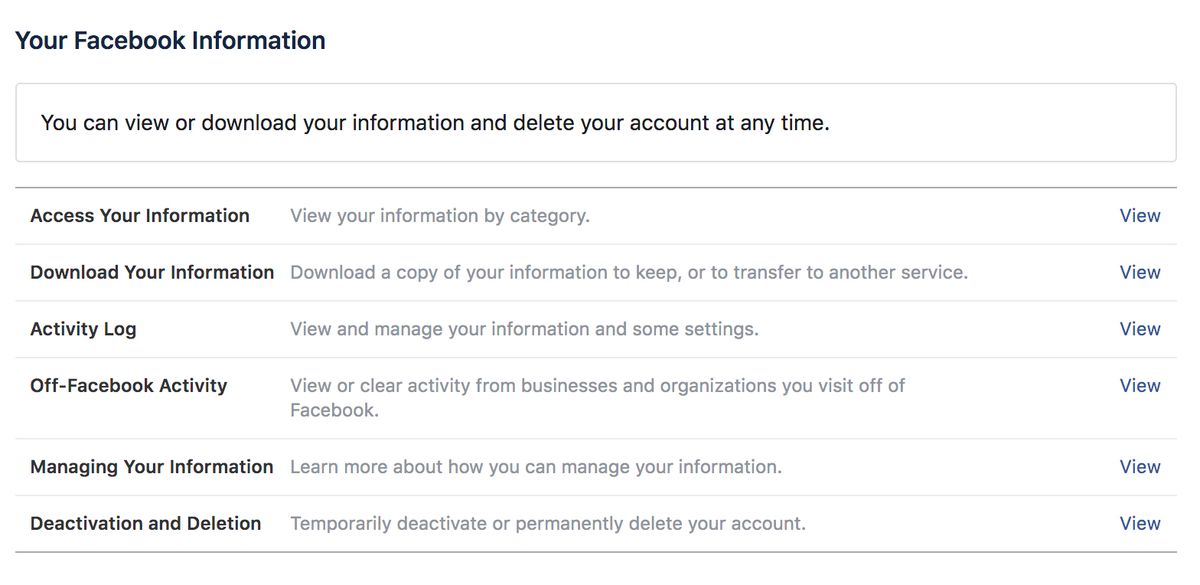This screenshot has height=585, width=1200.
Task: Click the account deletion notice box
Action: tap(595, 122)
